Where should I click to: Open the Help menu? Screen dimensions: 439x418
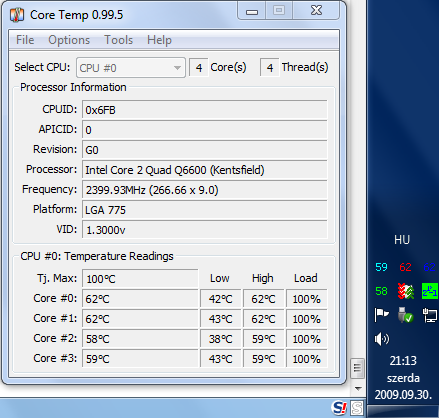pos(159,40)
